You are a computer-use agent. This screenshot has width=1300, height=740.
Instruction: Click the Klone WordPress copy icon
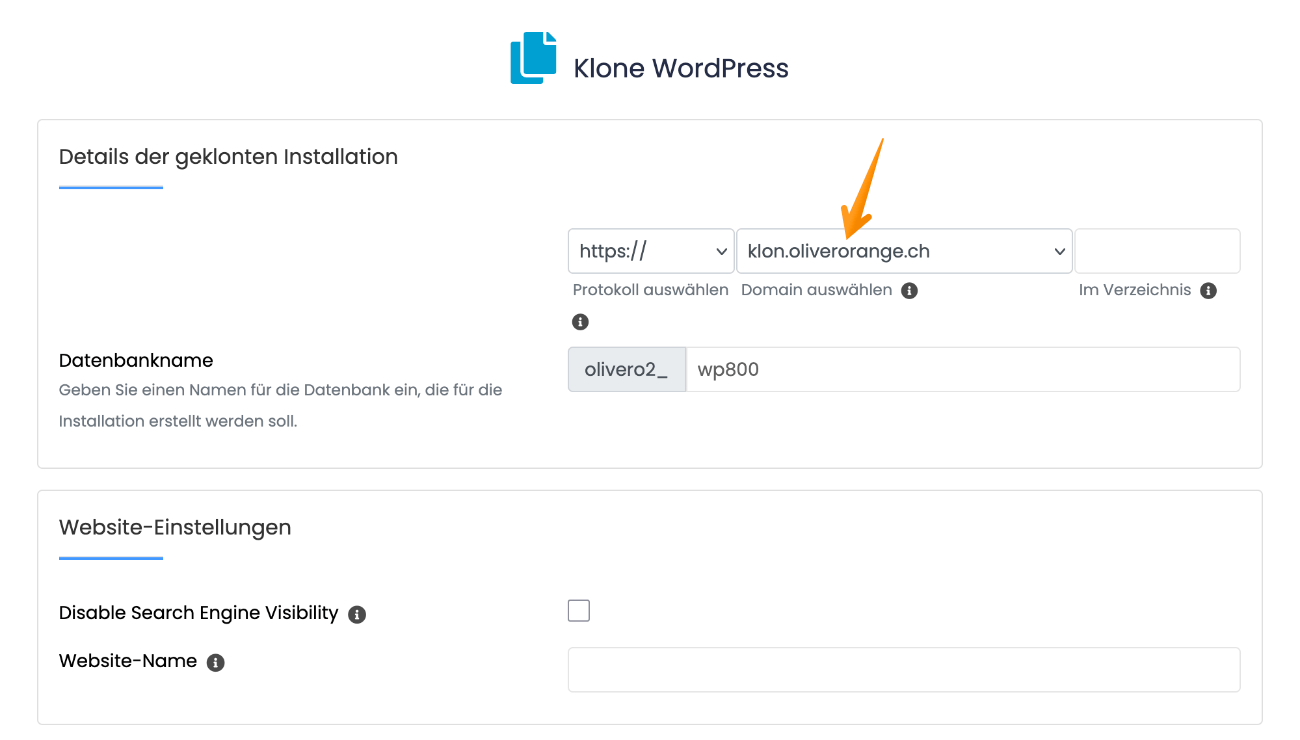[x=533, y=58]
